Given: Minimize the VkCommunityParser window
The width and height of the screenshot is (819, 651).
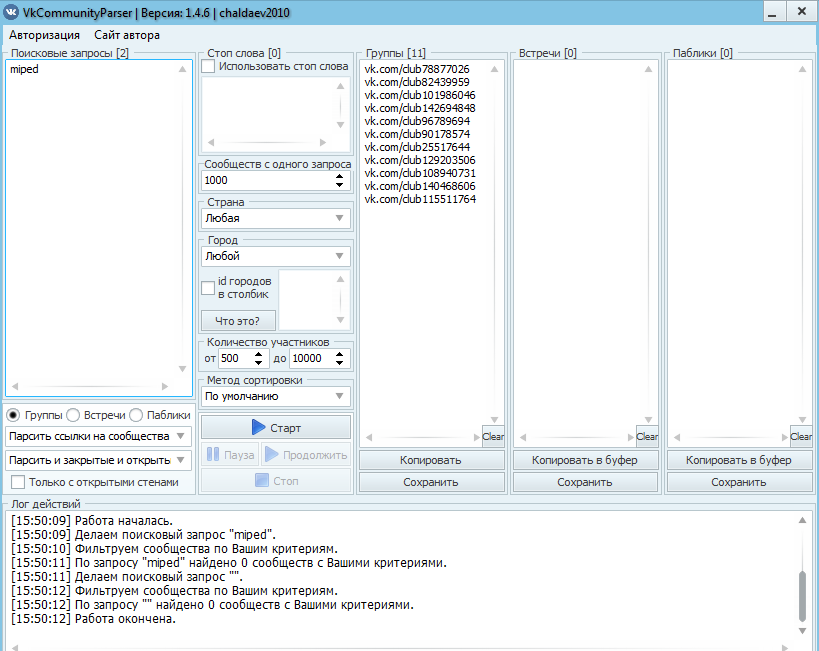Looking at the screenshot, I should [x=773, y=12].
